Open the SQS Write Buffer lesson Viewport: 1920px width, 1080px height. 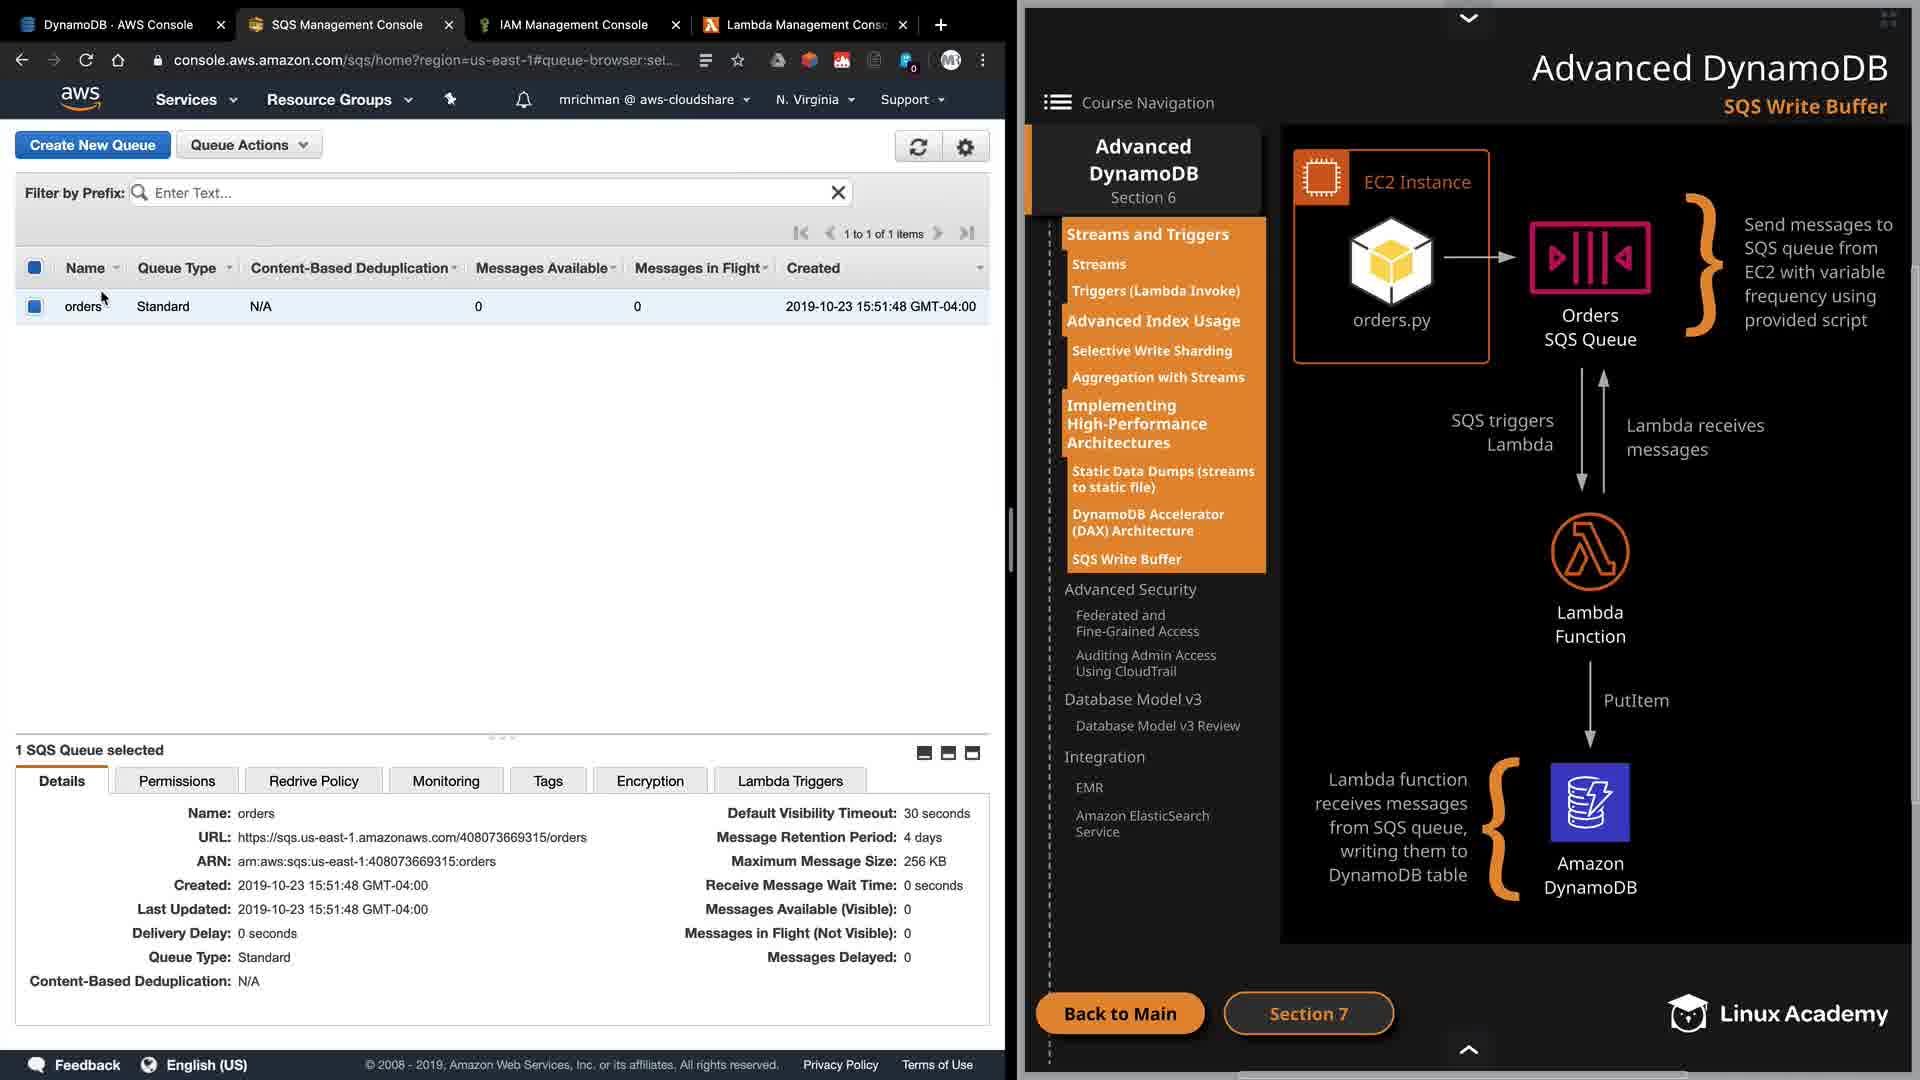[x=1126, y=559]
